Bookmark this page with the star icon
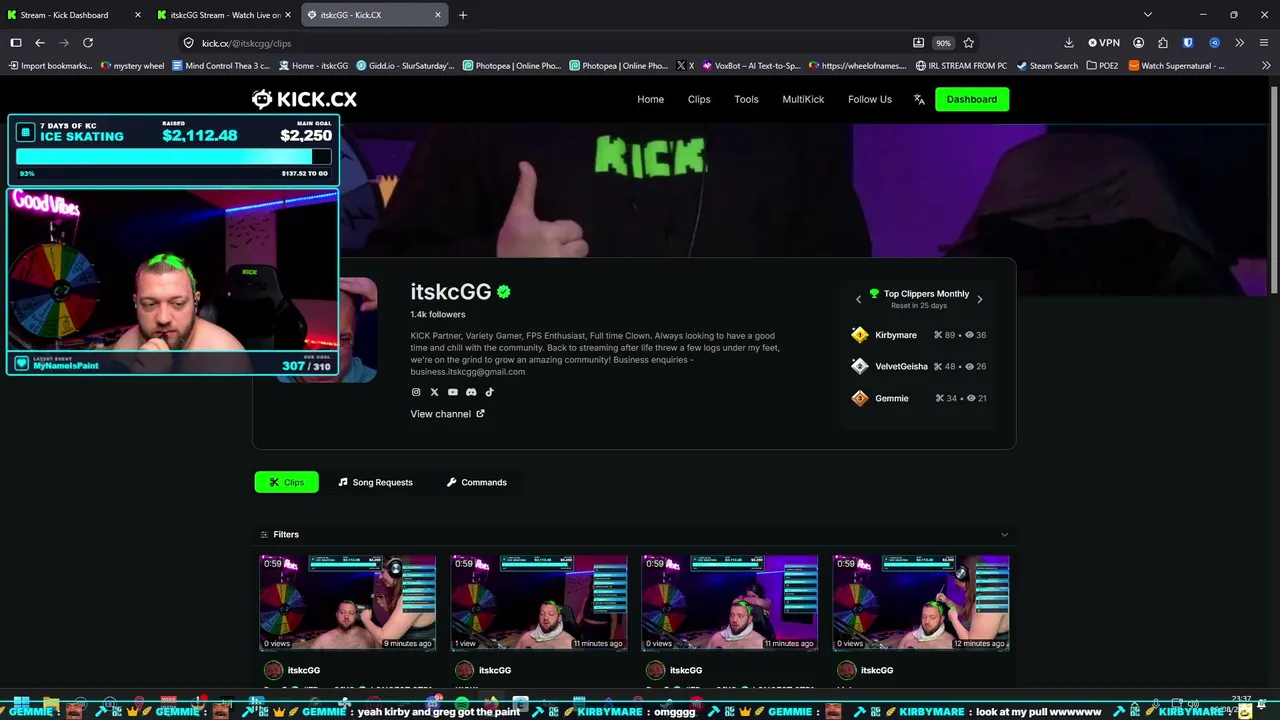This screenshot has width=1280, height=720. click(x=968, y=43)
